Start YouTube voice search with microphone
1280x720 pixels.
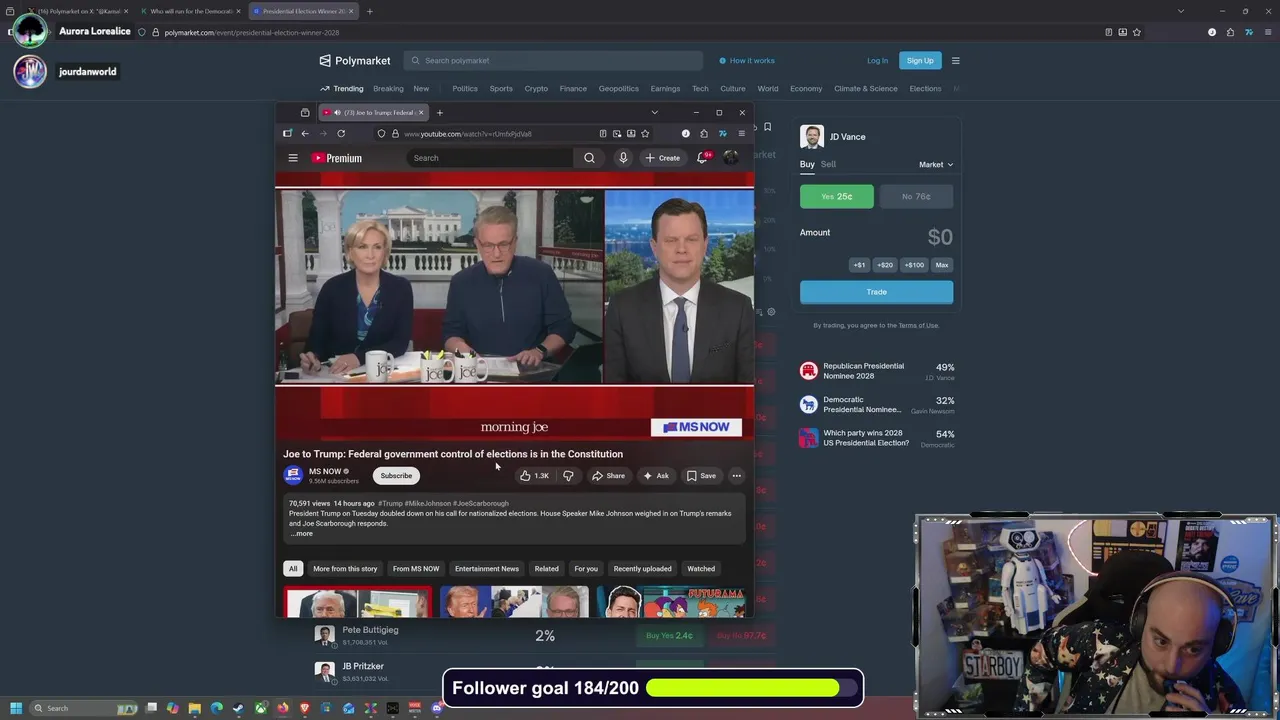623,158
